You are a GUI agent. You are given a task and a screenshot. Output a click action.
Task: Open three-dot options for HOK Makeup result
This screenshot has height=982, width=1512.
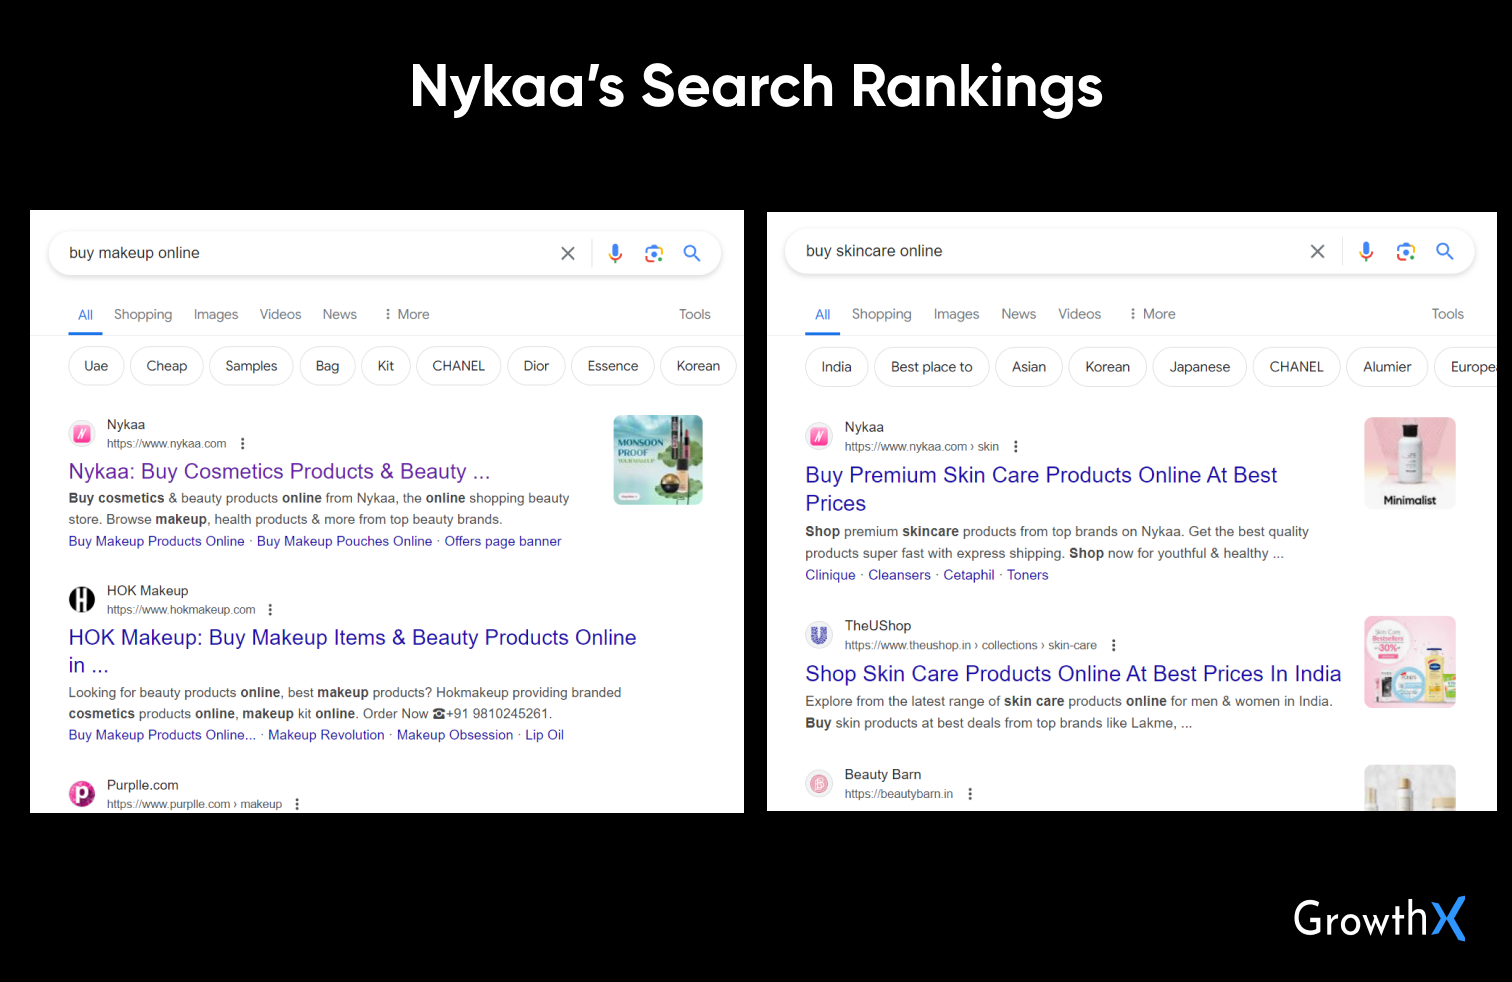pos(270,610)
